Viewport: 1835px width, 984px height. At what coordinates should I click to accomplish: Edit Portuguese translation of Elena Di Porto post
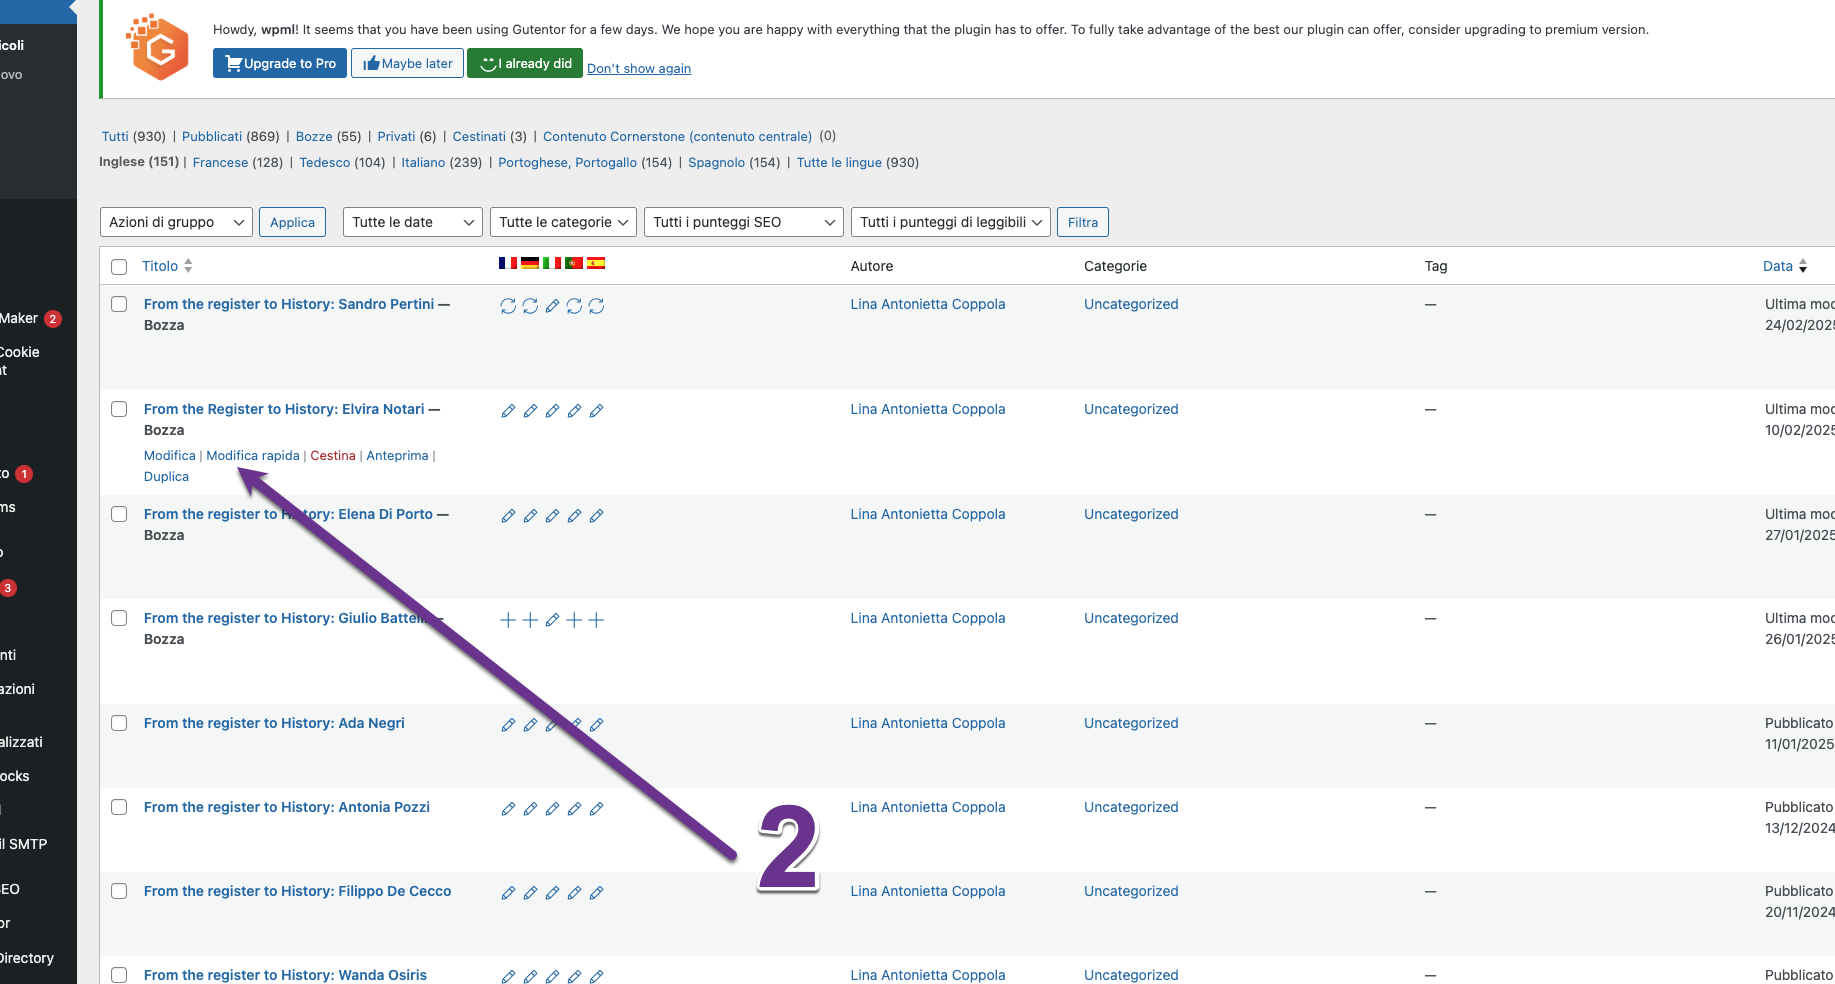coord(574,516)
